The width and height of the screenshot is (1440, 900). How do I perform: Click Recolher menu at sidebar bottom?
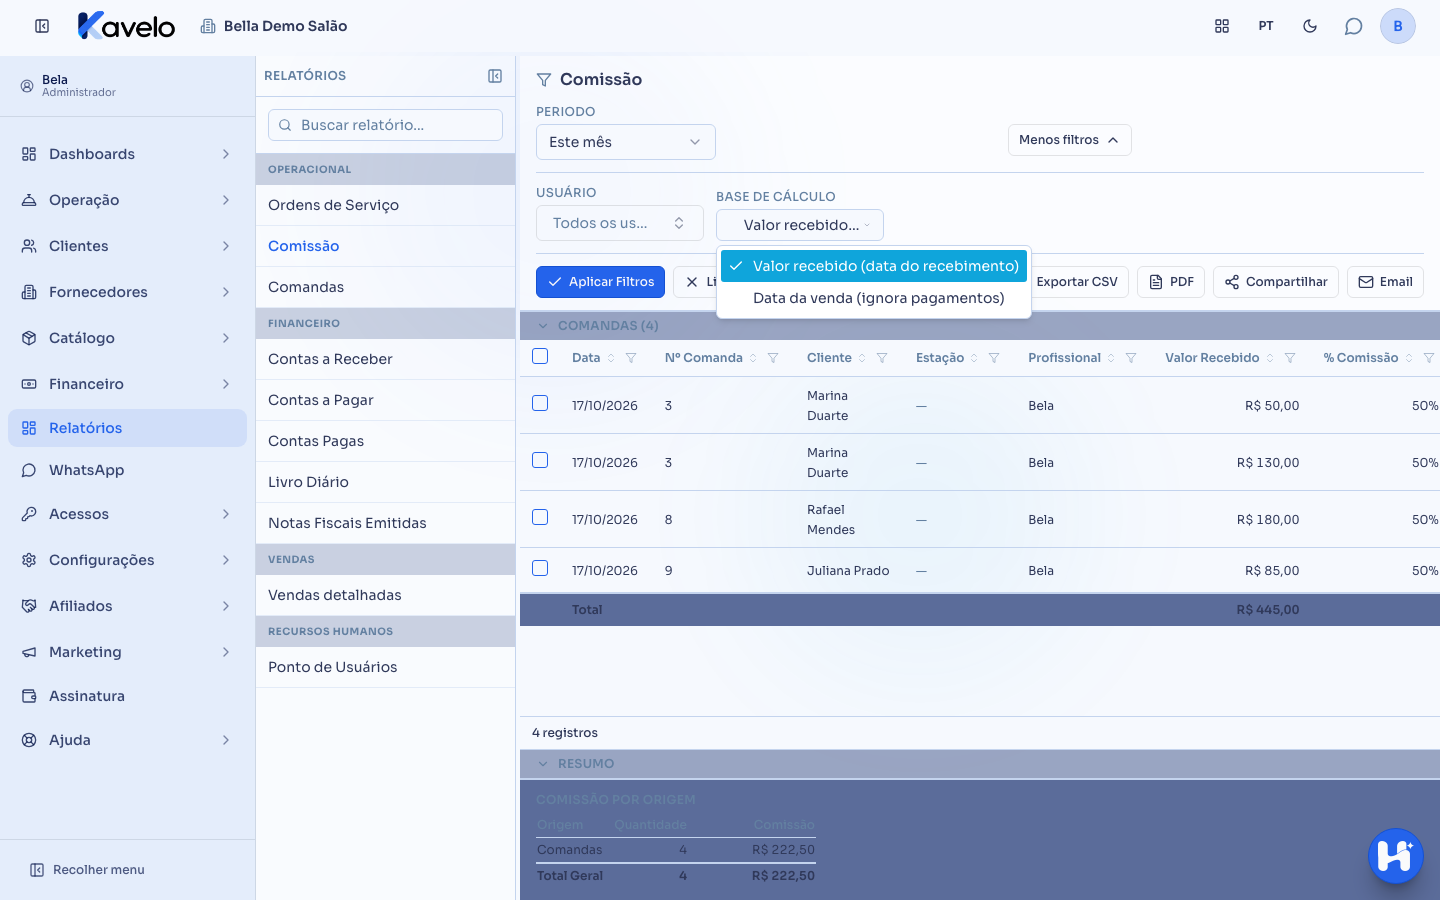click(x=88, y=870)
